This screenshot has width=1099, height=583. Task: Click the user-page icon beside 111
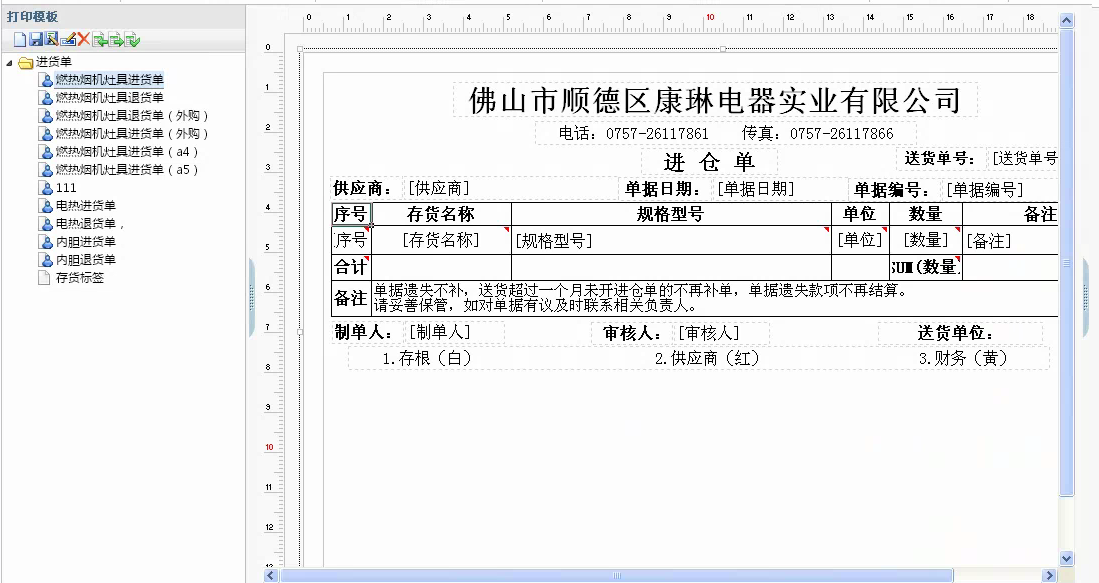[46, 188]
